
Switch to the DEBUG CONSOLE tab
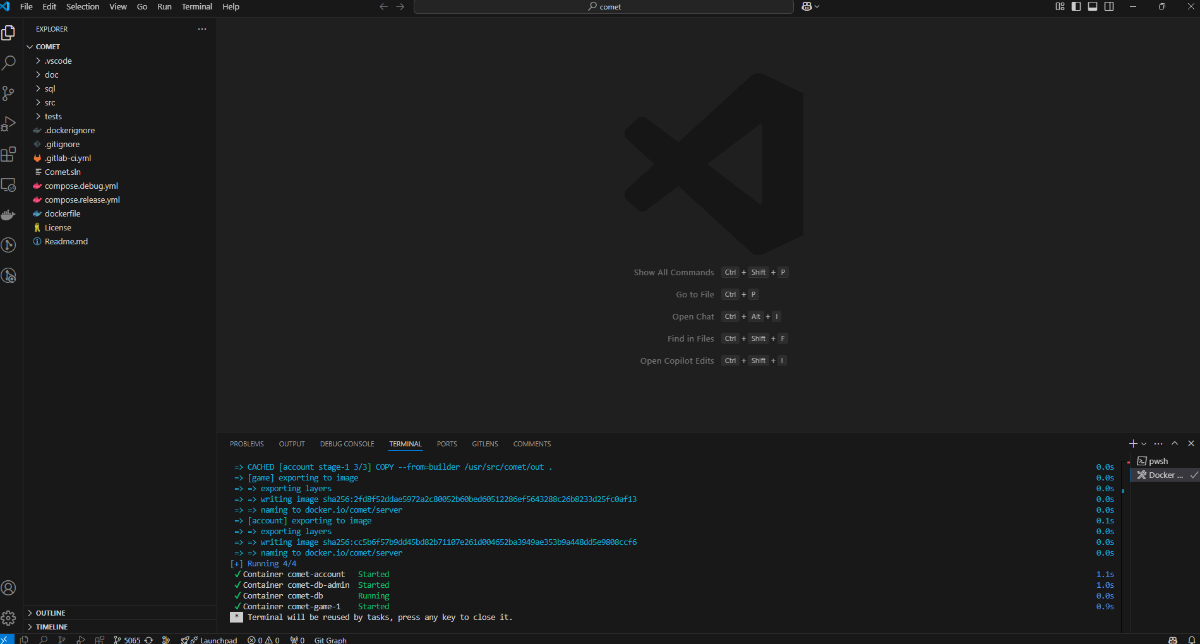(x=347, y=444)
